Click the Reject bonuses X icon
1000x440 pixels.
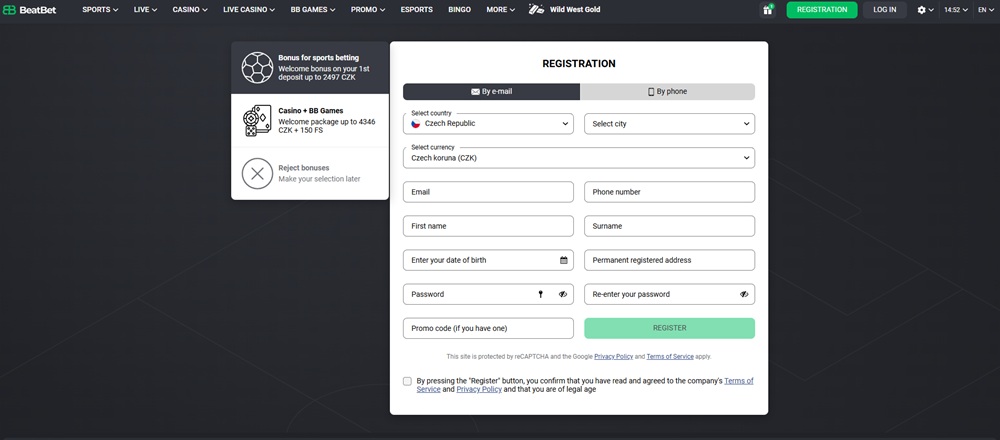pos(257,173)
